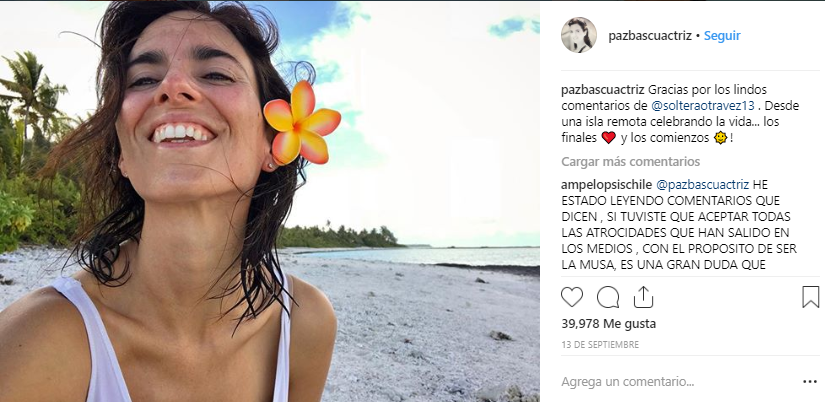The height and width of the screenshot is (402, 825).
Task: Like the post with the heart icon
Action: [x=572, y=297]
